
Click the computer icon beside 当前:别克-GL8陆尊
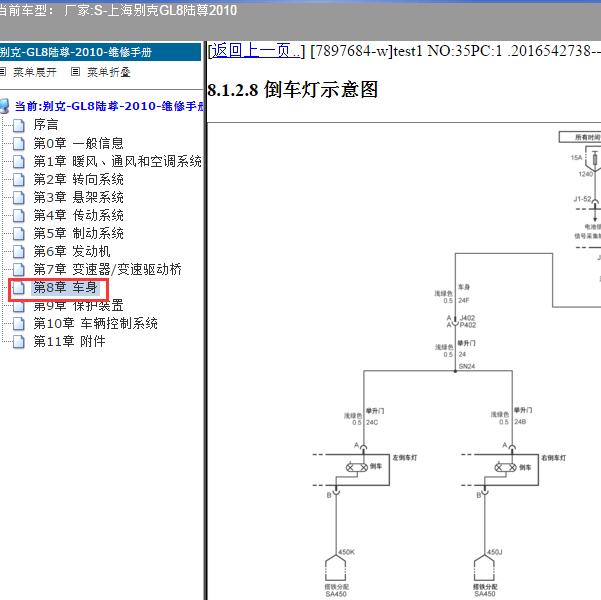click(4, 106)
